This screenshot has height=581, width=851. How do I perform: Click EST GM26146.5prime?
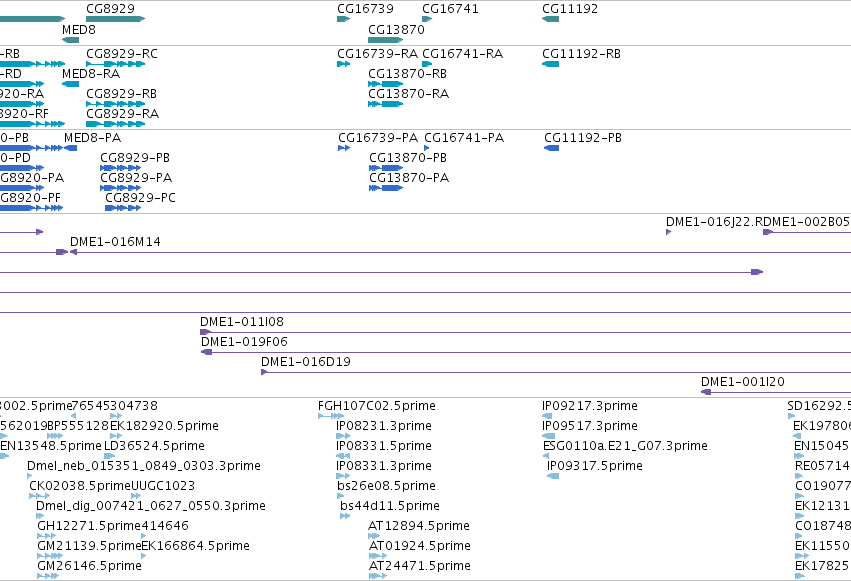tap(48, 577)
